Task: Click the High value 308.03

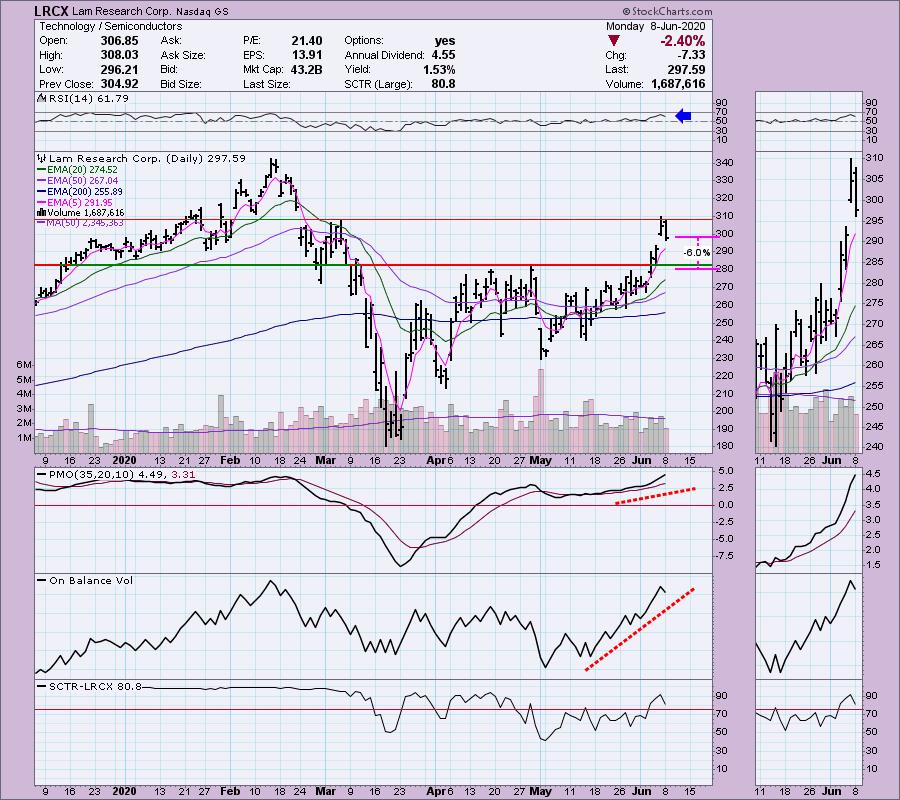Action: pyautogui.click(x=119, y=55)
